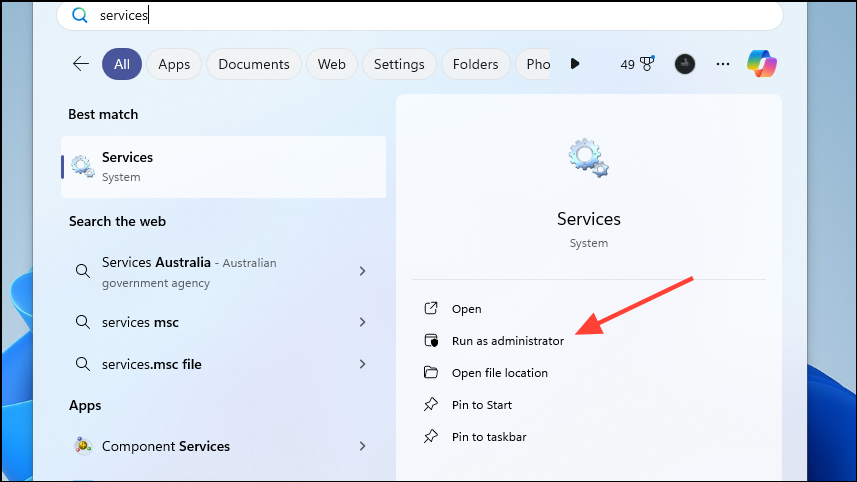Image resolution: width=857 pixels, height=482 pixels.
Task: Select the 'services msc' web suggestion
Action: pos(224,322)
